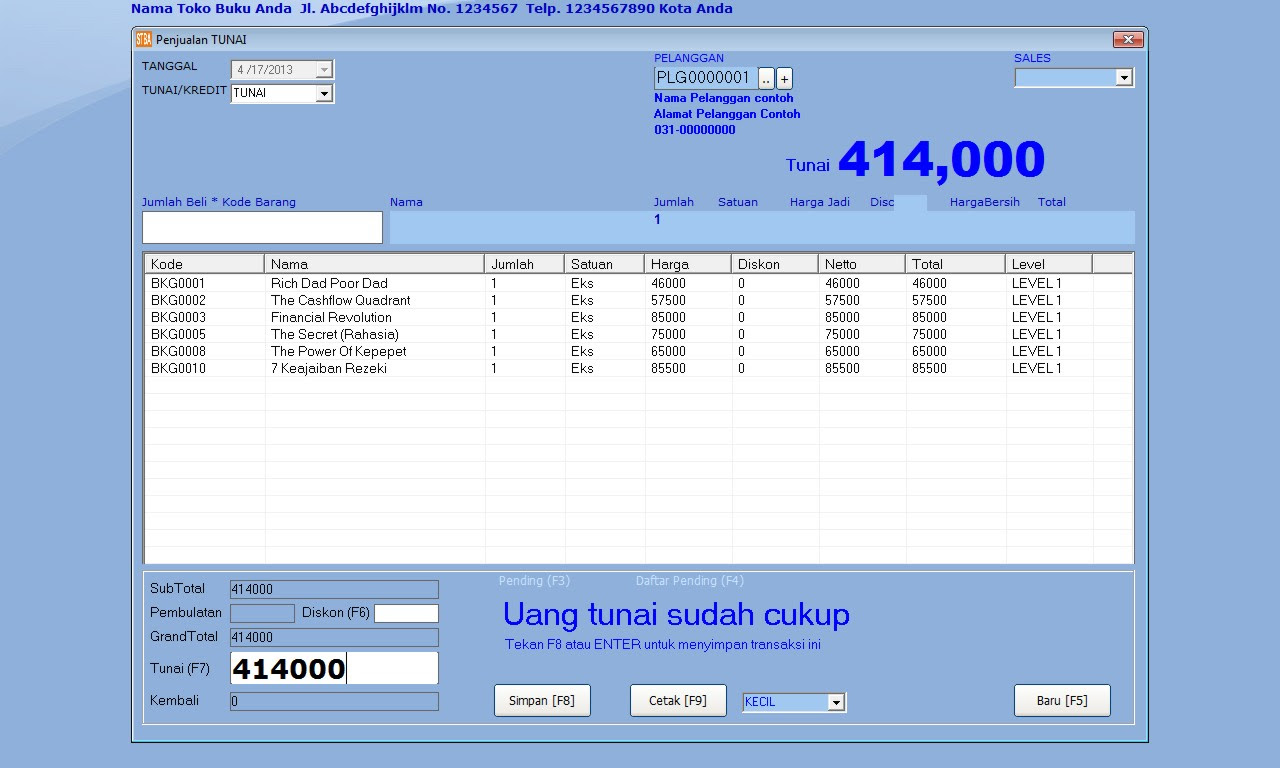Click the Cetak [F9] button
This screenshot has width=1280, height=768.
click(x=678, y=701)
